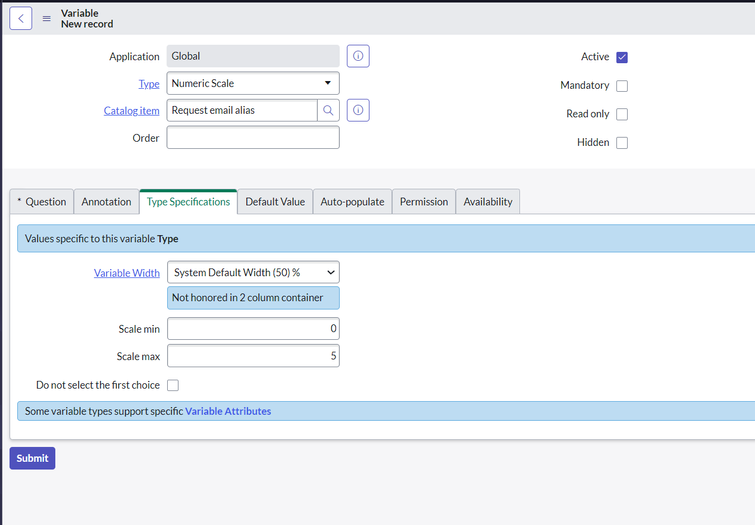Go back using the back arrow button
The image size is (755, 525).
21,18
